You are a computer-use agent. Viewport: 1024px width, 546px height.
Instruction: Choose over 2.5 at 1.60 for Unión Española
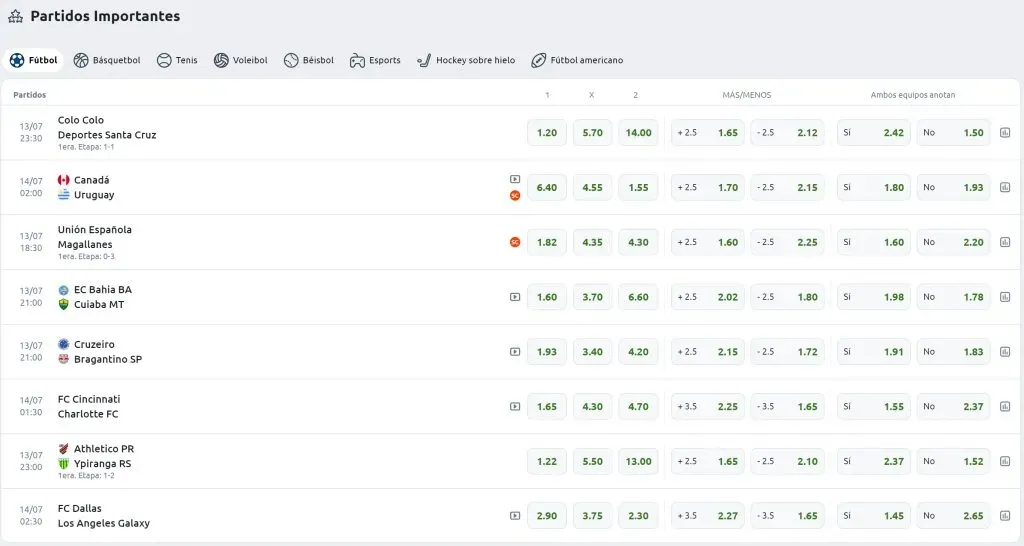(x=708, y=242)
